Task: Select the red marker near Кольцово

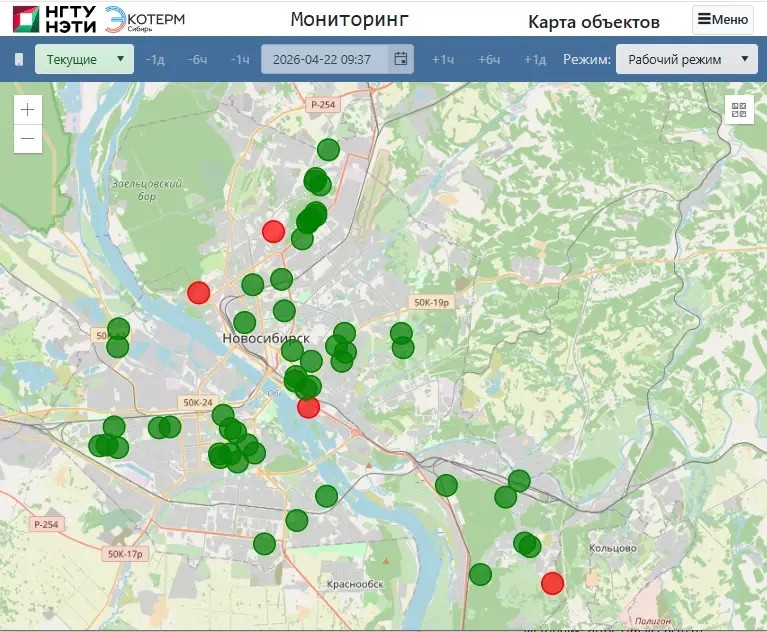Action: point(552,583)
